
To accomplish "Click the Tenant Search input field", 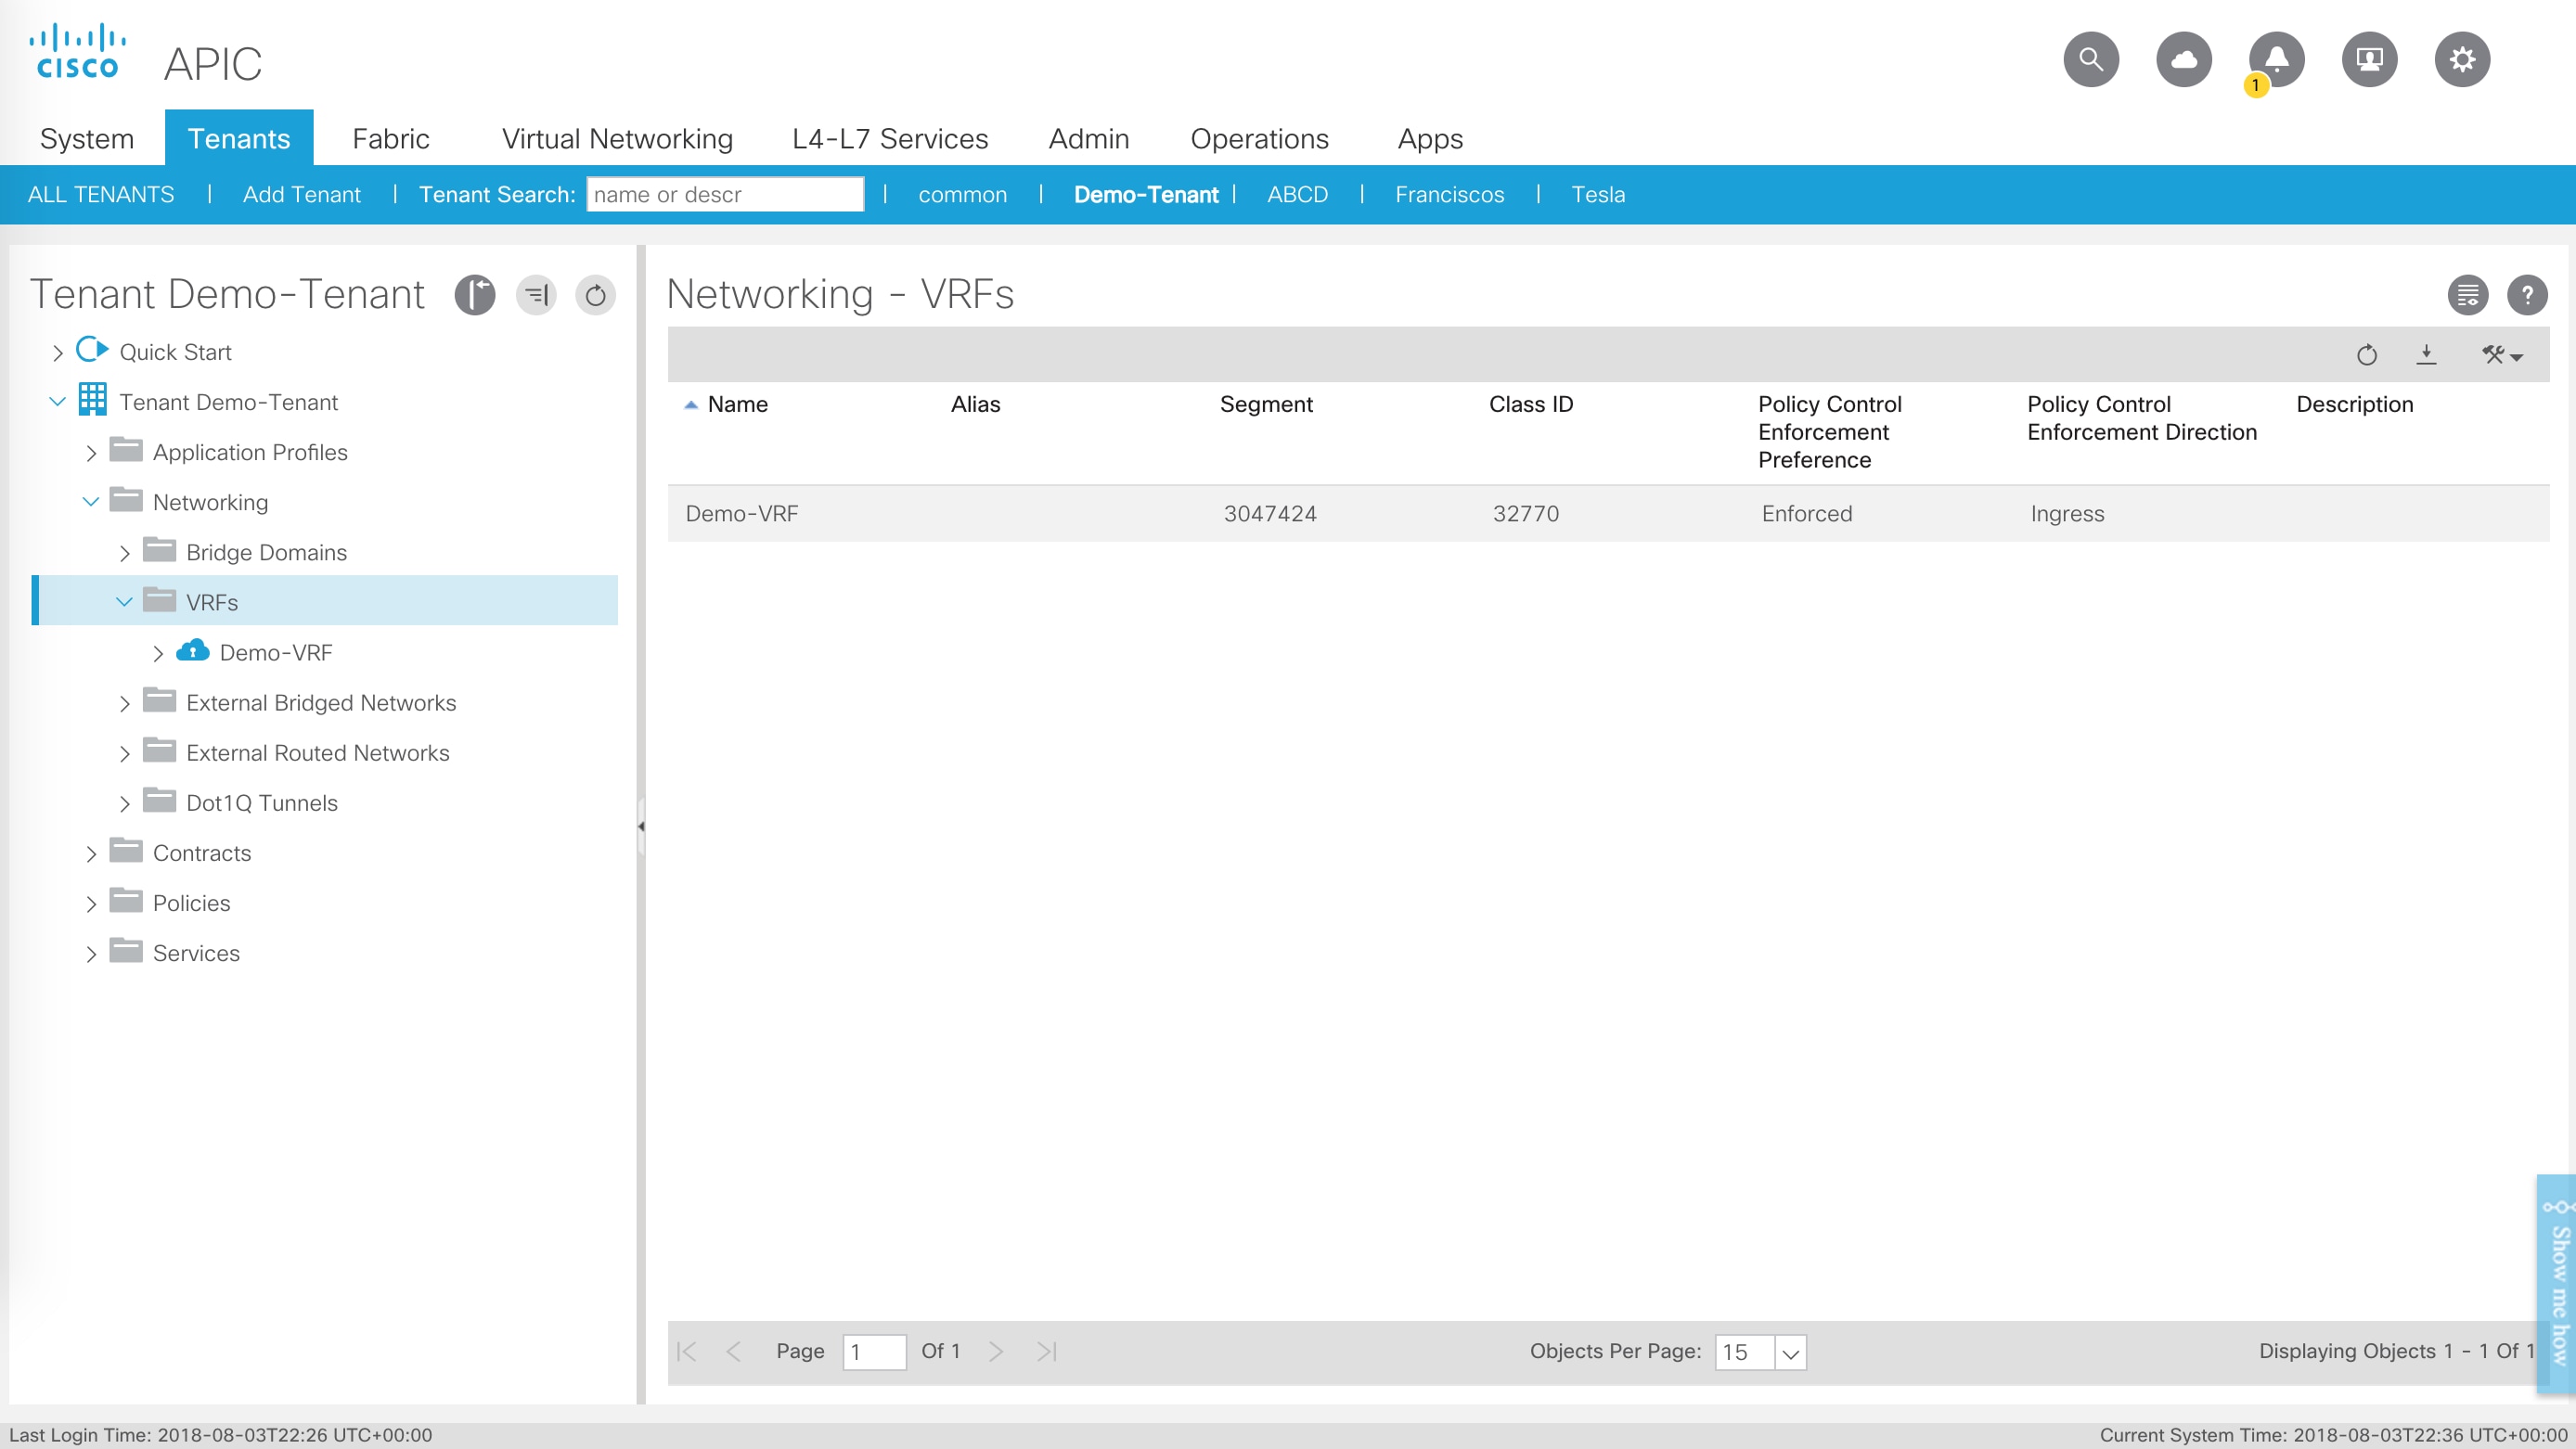I will pyautogui.click(x=724, y=194).
